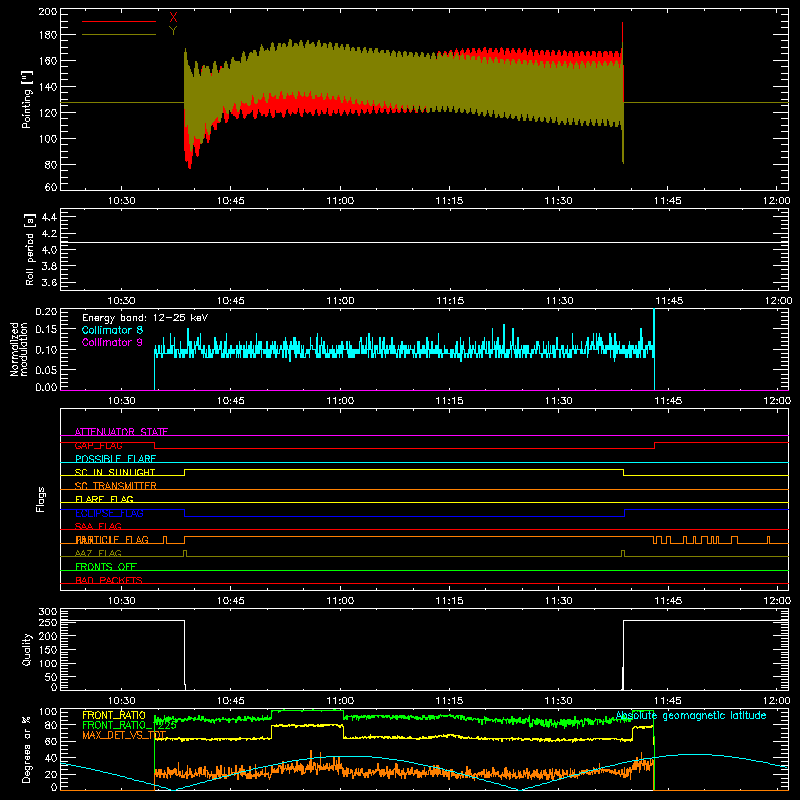
Task: Click the 10:45 tick under the modulation panel
Action: click(231, 401)
